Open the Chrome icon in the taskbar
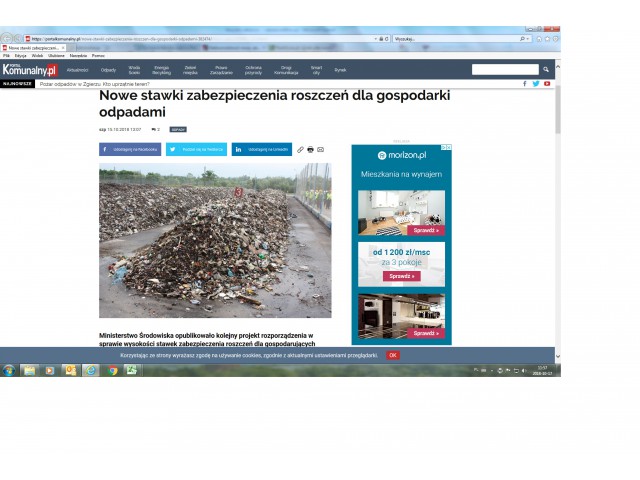Image resolution: width=640 pixels, height=480 pixels. tap(111, 370)
